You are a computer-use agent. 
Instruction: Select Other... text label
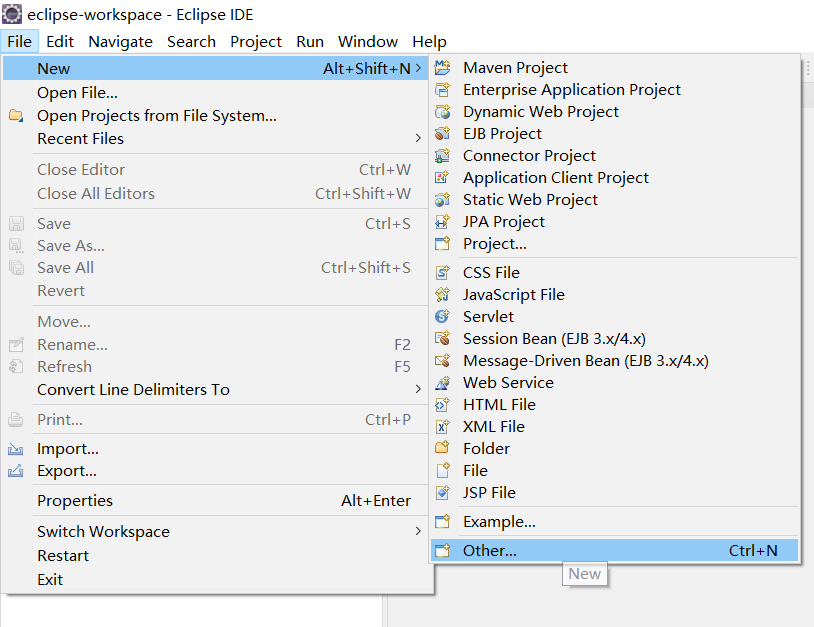tap(490, 550)
